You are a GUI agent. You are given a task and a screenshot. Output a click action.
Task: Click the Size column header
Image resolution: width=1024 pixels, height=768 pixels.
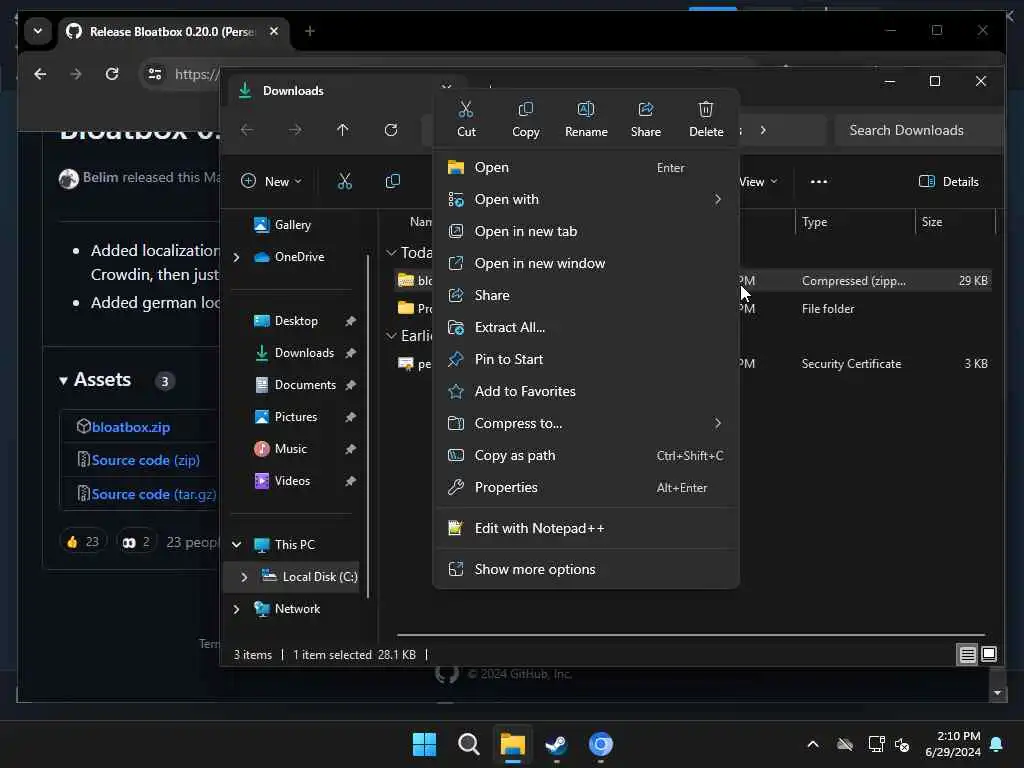pyautogui.click(x=955, y=222)
